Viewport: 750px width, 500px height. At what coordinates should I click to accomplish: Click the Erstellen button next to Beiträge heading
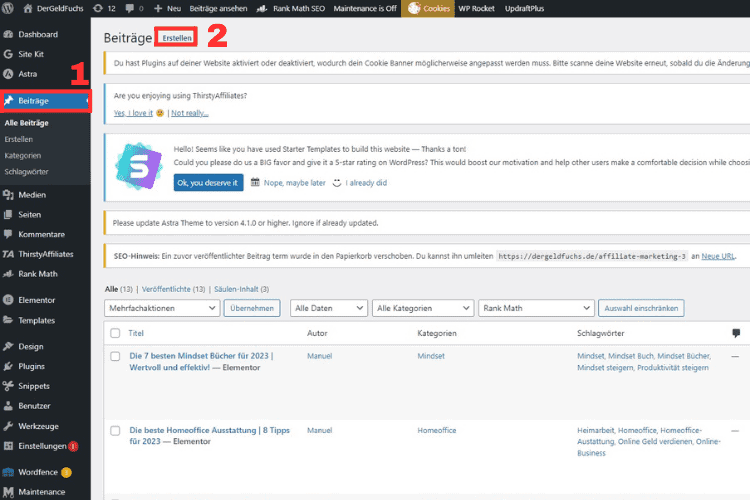[176, 38]
